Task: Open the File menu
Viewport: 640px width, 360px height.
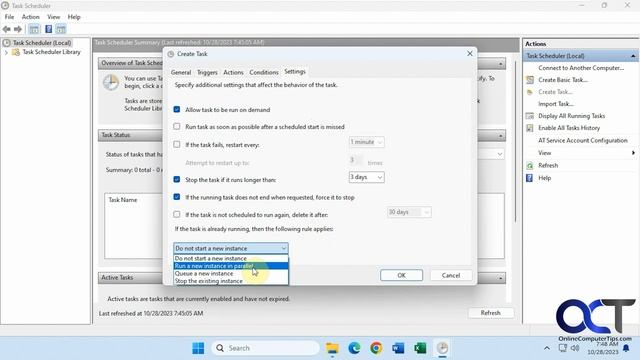Action: pos(9,17)
